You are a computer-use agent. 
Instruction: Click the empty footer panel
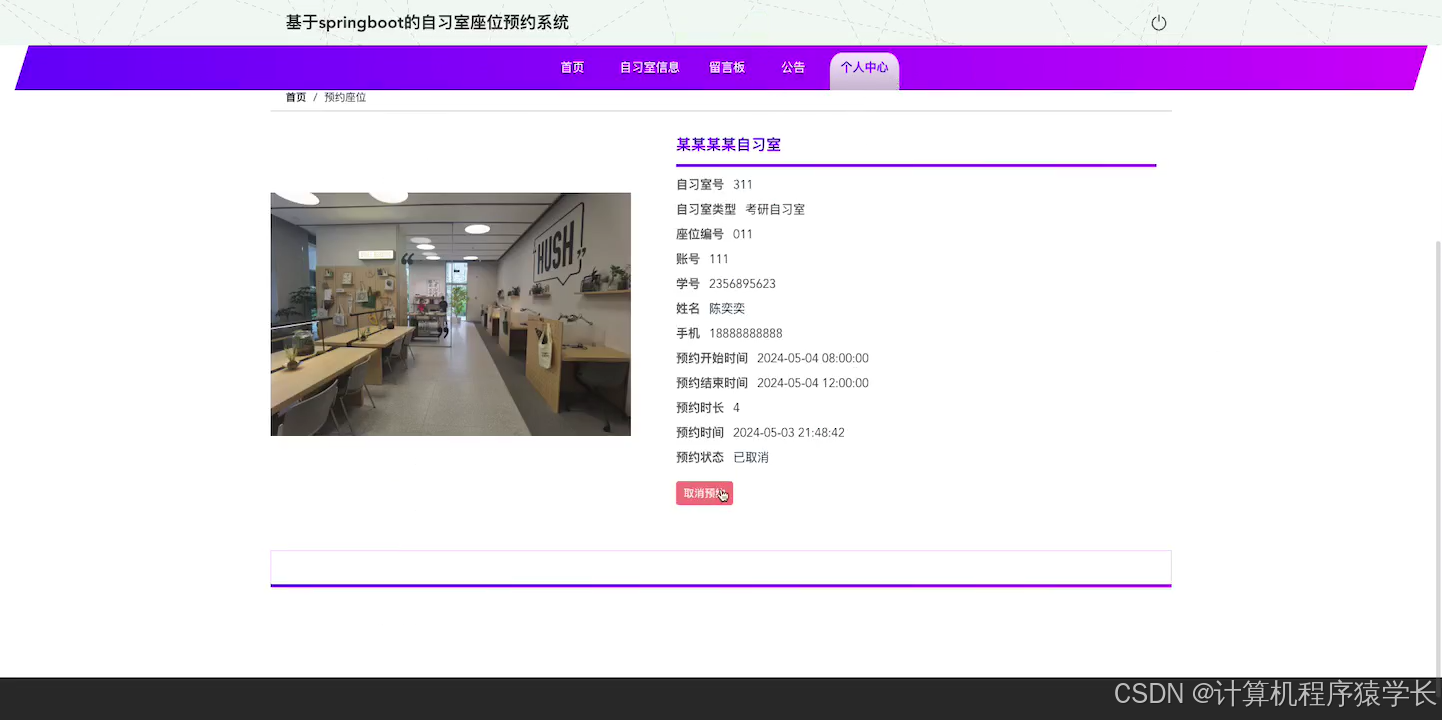pos(720,566)
